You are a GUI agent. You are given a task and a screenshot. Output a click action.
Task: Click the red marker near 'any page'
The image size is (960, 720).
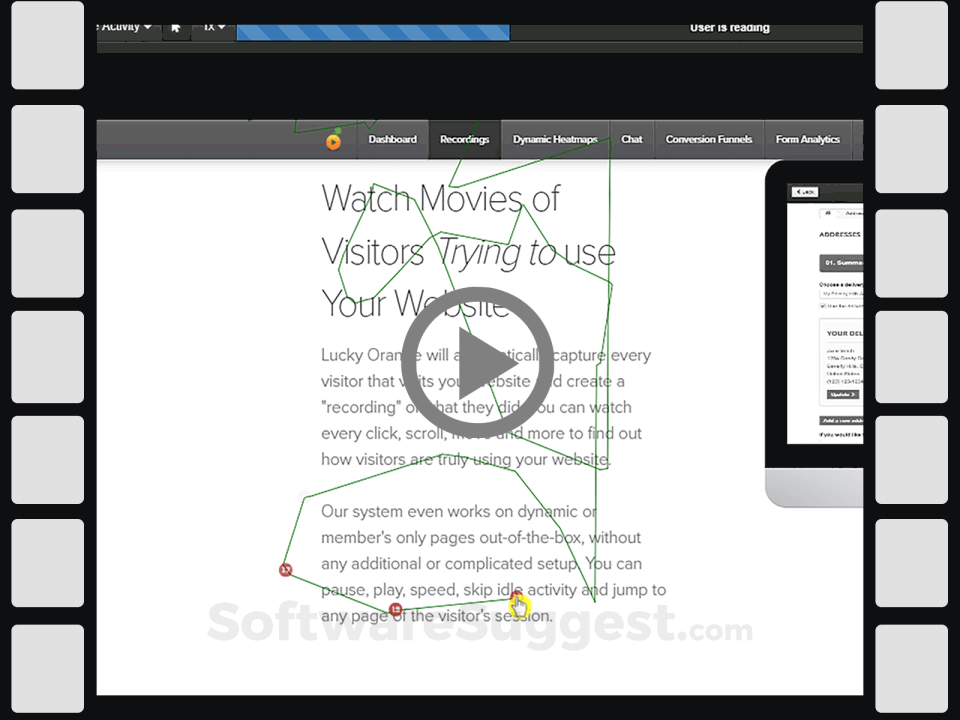[396, 609]
